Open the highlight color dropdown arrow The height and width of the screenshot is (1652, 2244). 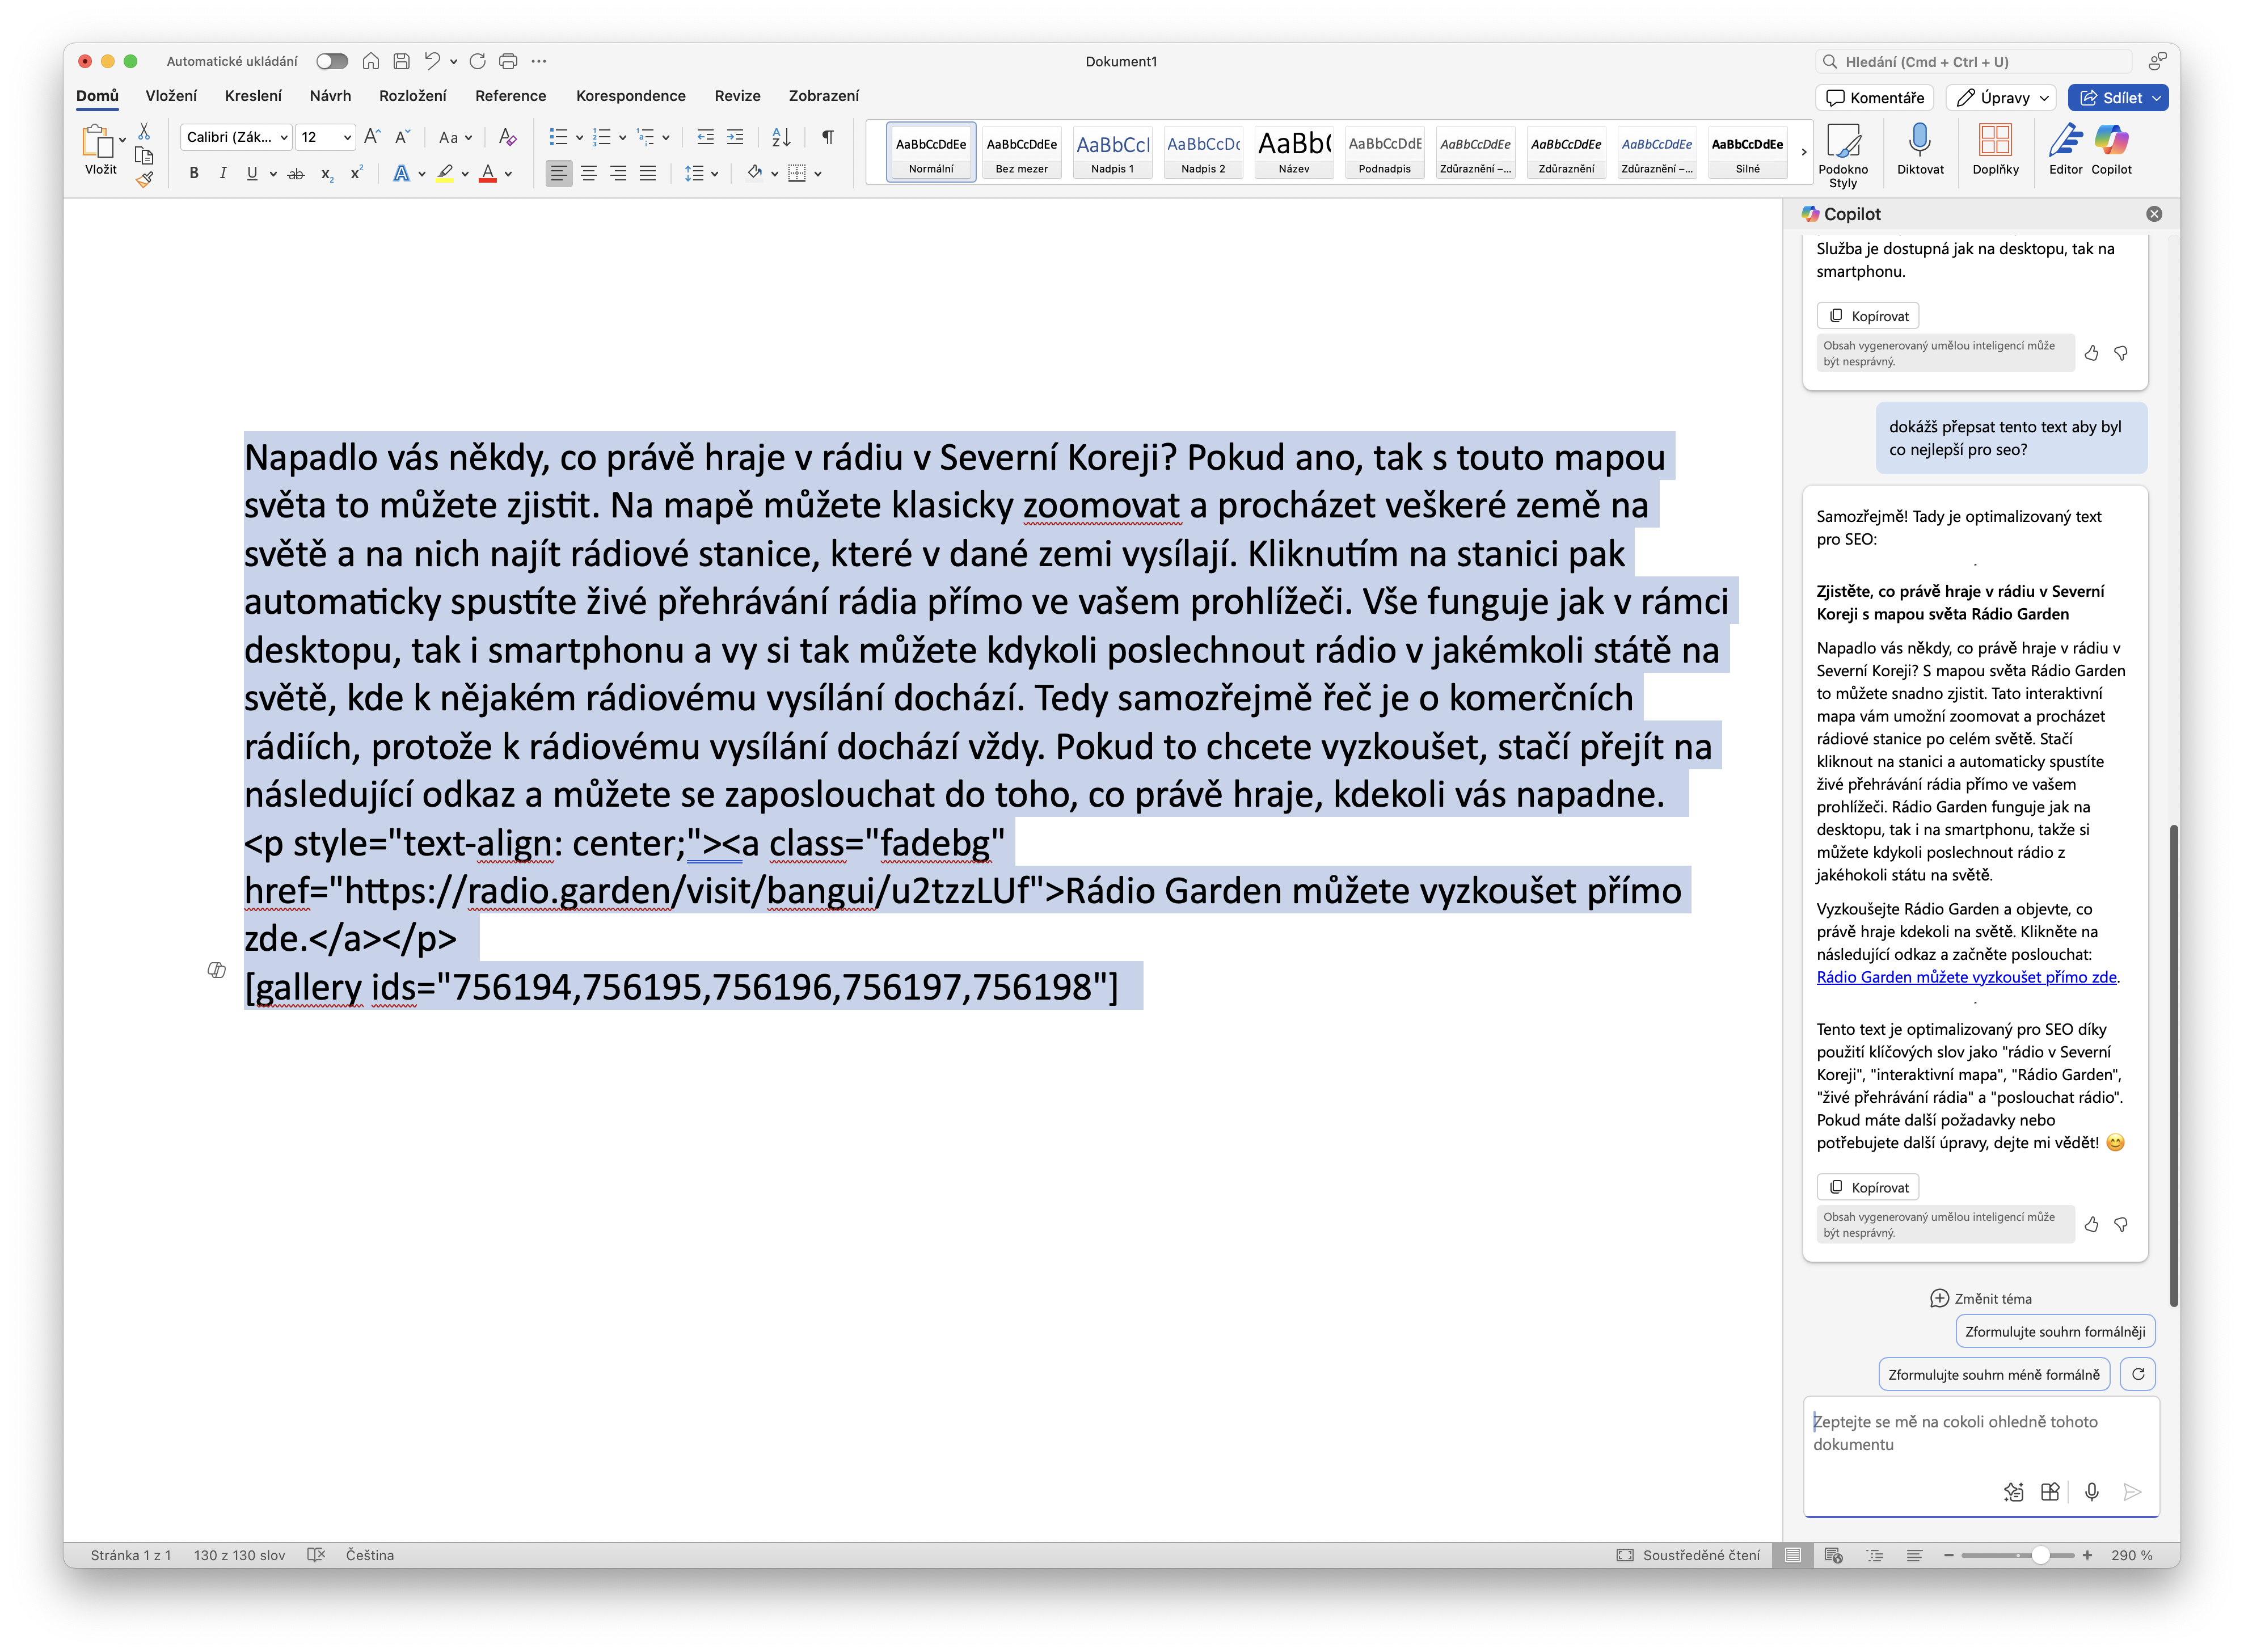[x=464, y=173]
